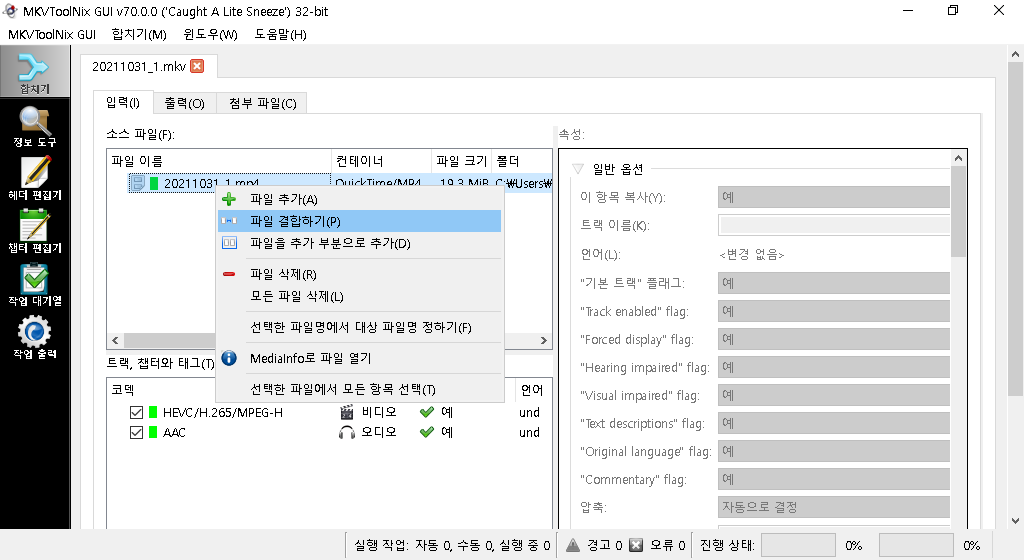Open the 작업 출력 job output
1024x560 pixels.
[x=35, y=337]
